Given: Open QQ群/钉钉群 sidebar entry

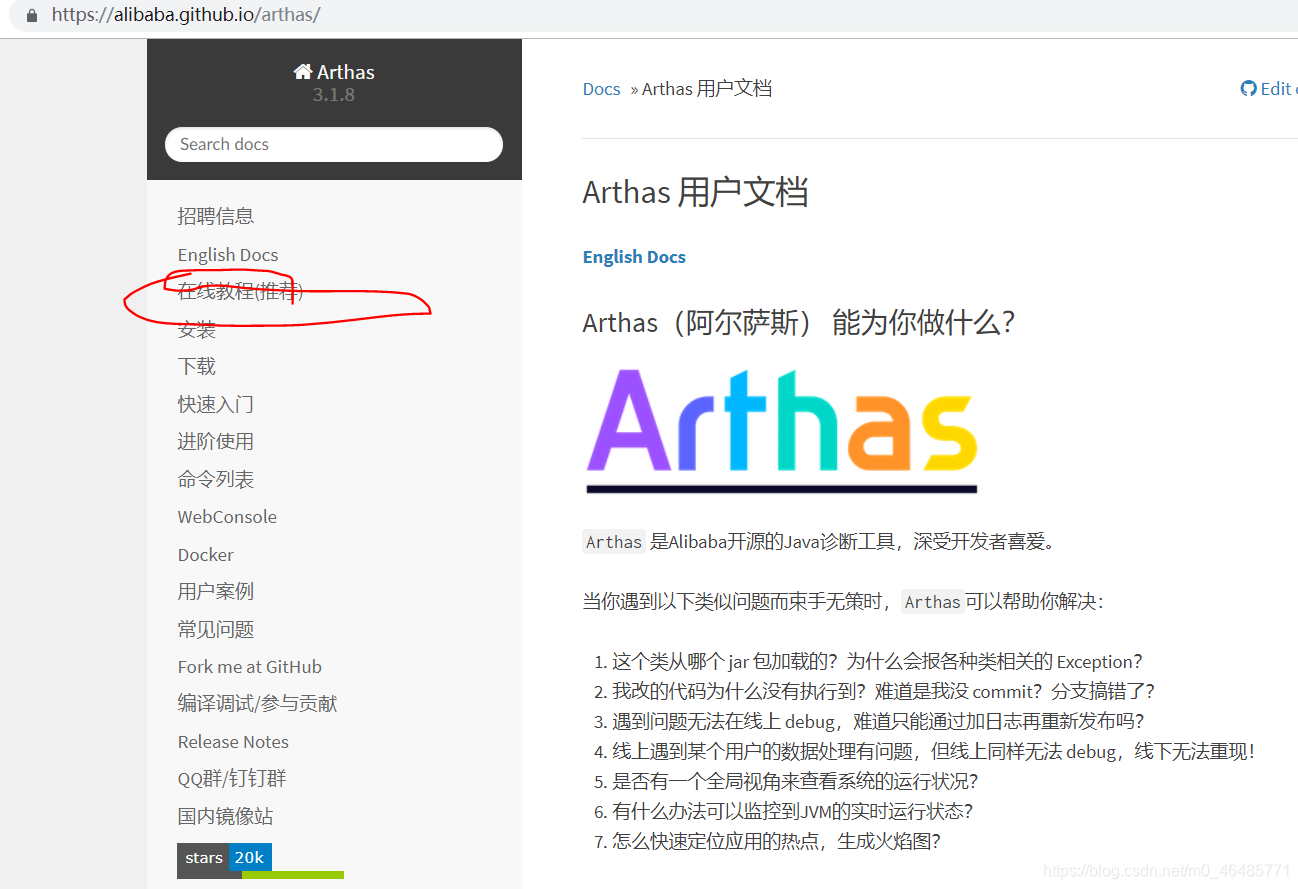Looking at the screenshot, I should coord(232,779).
